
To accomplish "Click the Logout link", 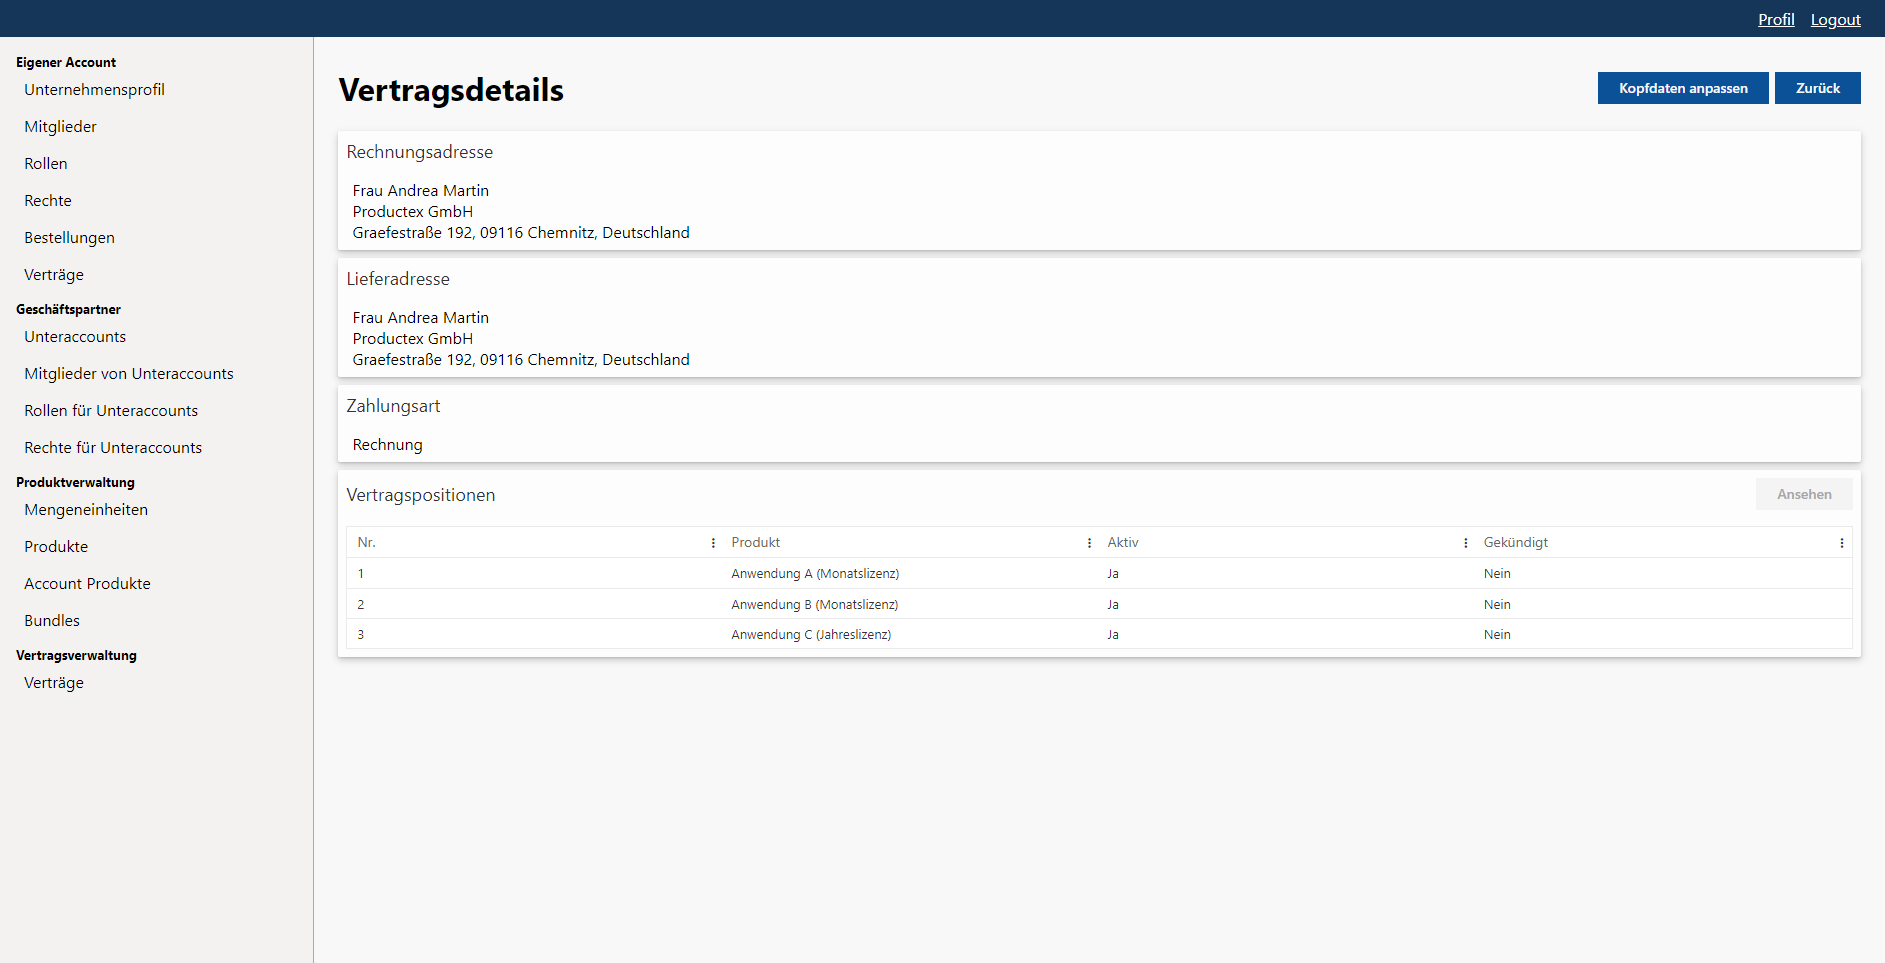I will [1835, 19].
